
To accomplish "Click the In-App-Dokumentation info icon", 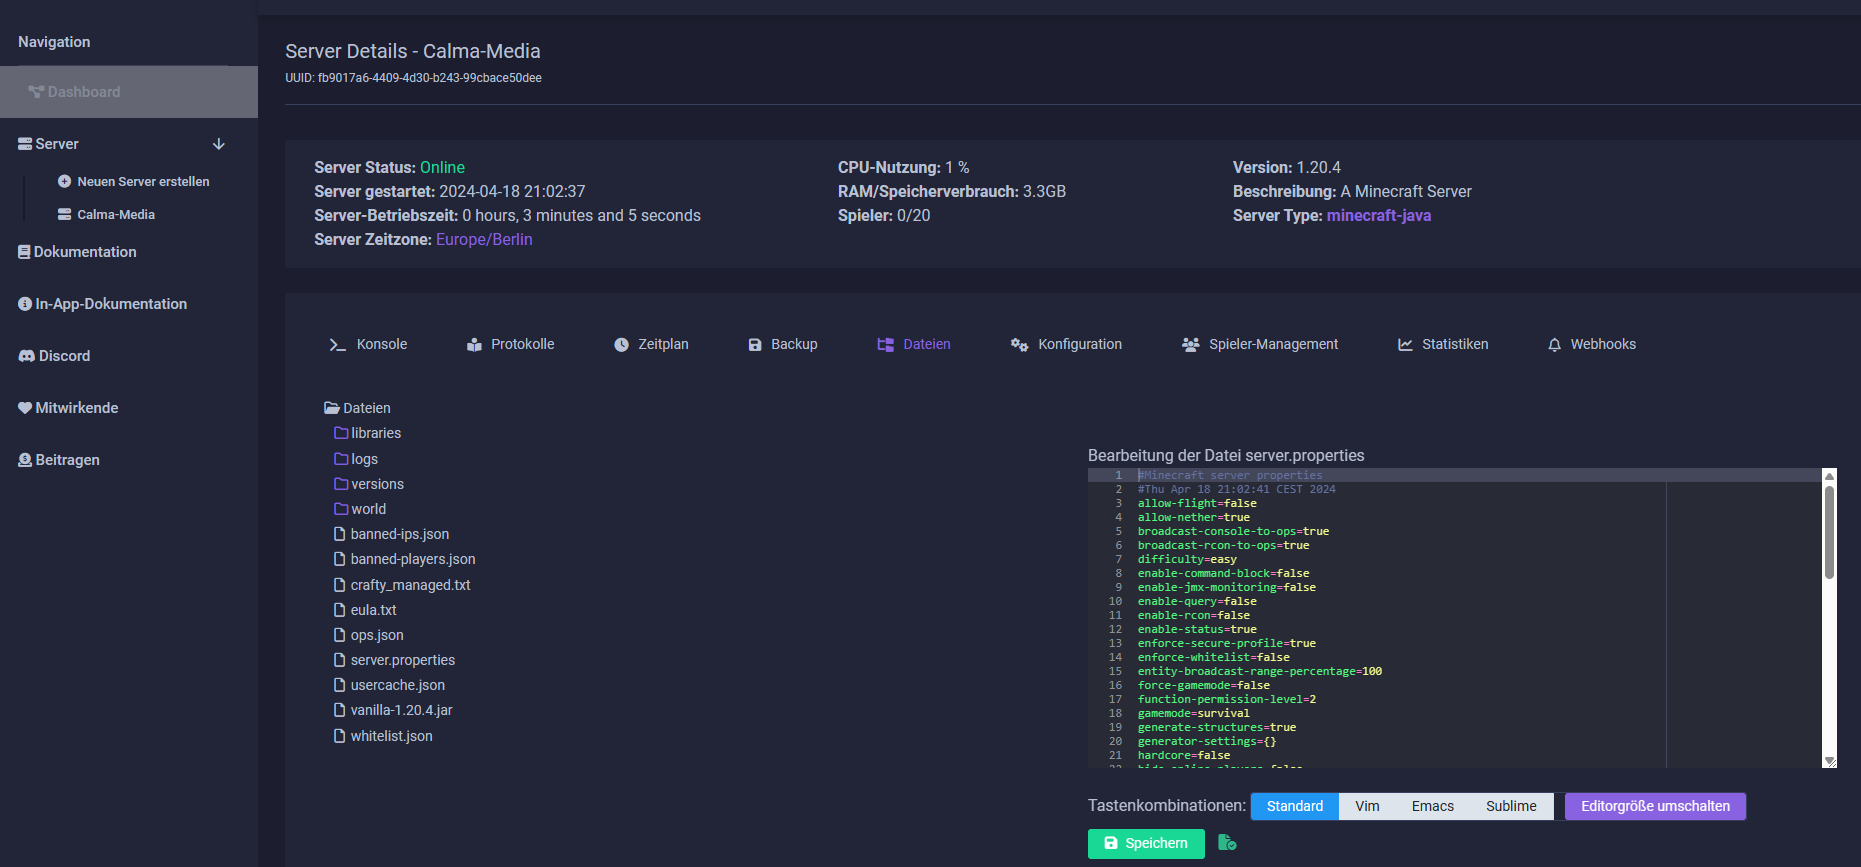I will (x=25, y=304).
